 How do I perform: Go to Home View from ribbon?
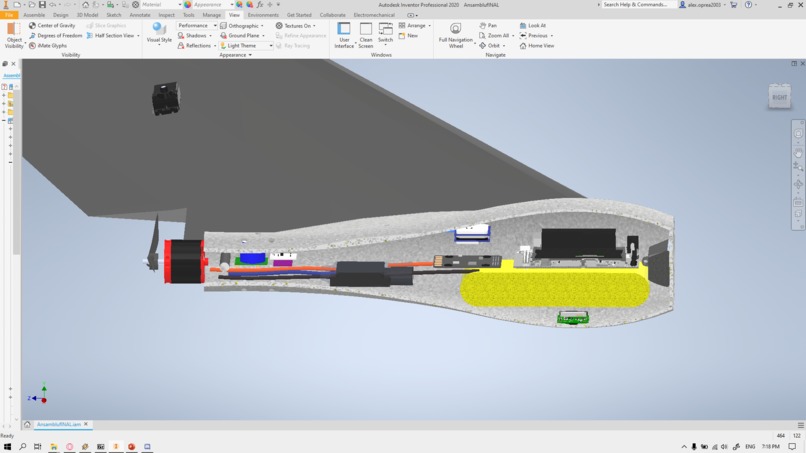537,46
